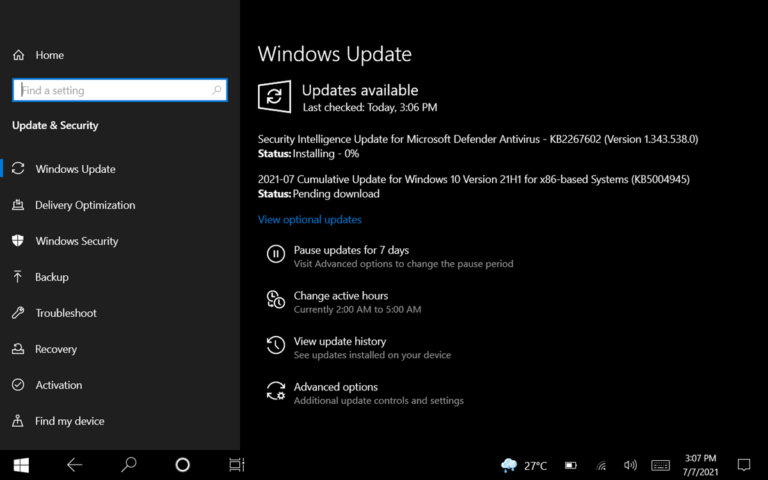Screen dimensions: 768x480
Task: Click 'Last checked: Today, 3:06 PM' text
Action: tap(370, 107)
